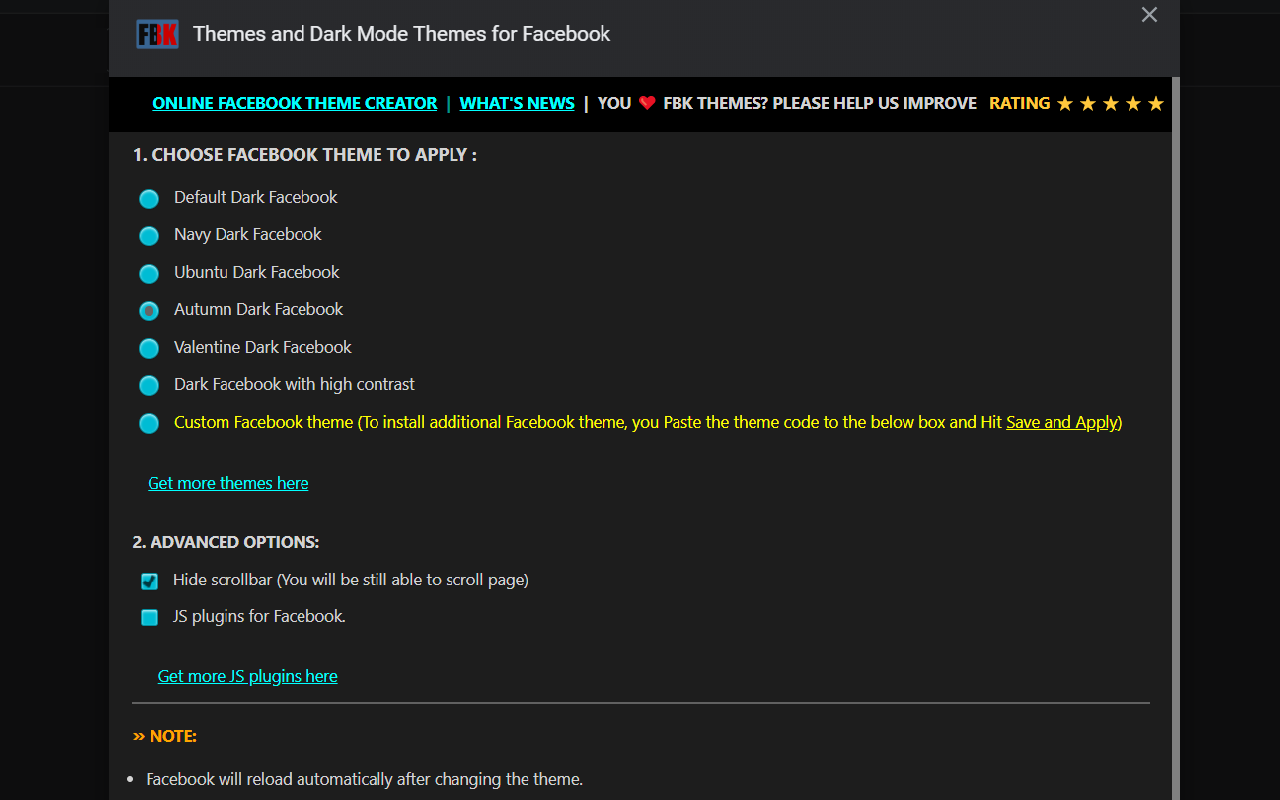
Task: Open the What's News link
Action: point(517,103)
